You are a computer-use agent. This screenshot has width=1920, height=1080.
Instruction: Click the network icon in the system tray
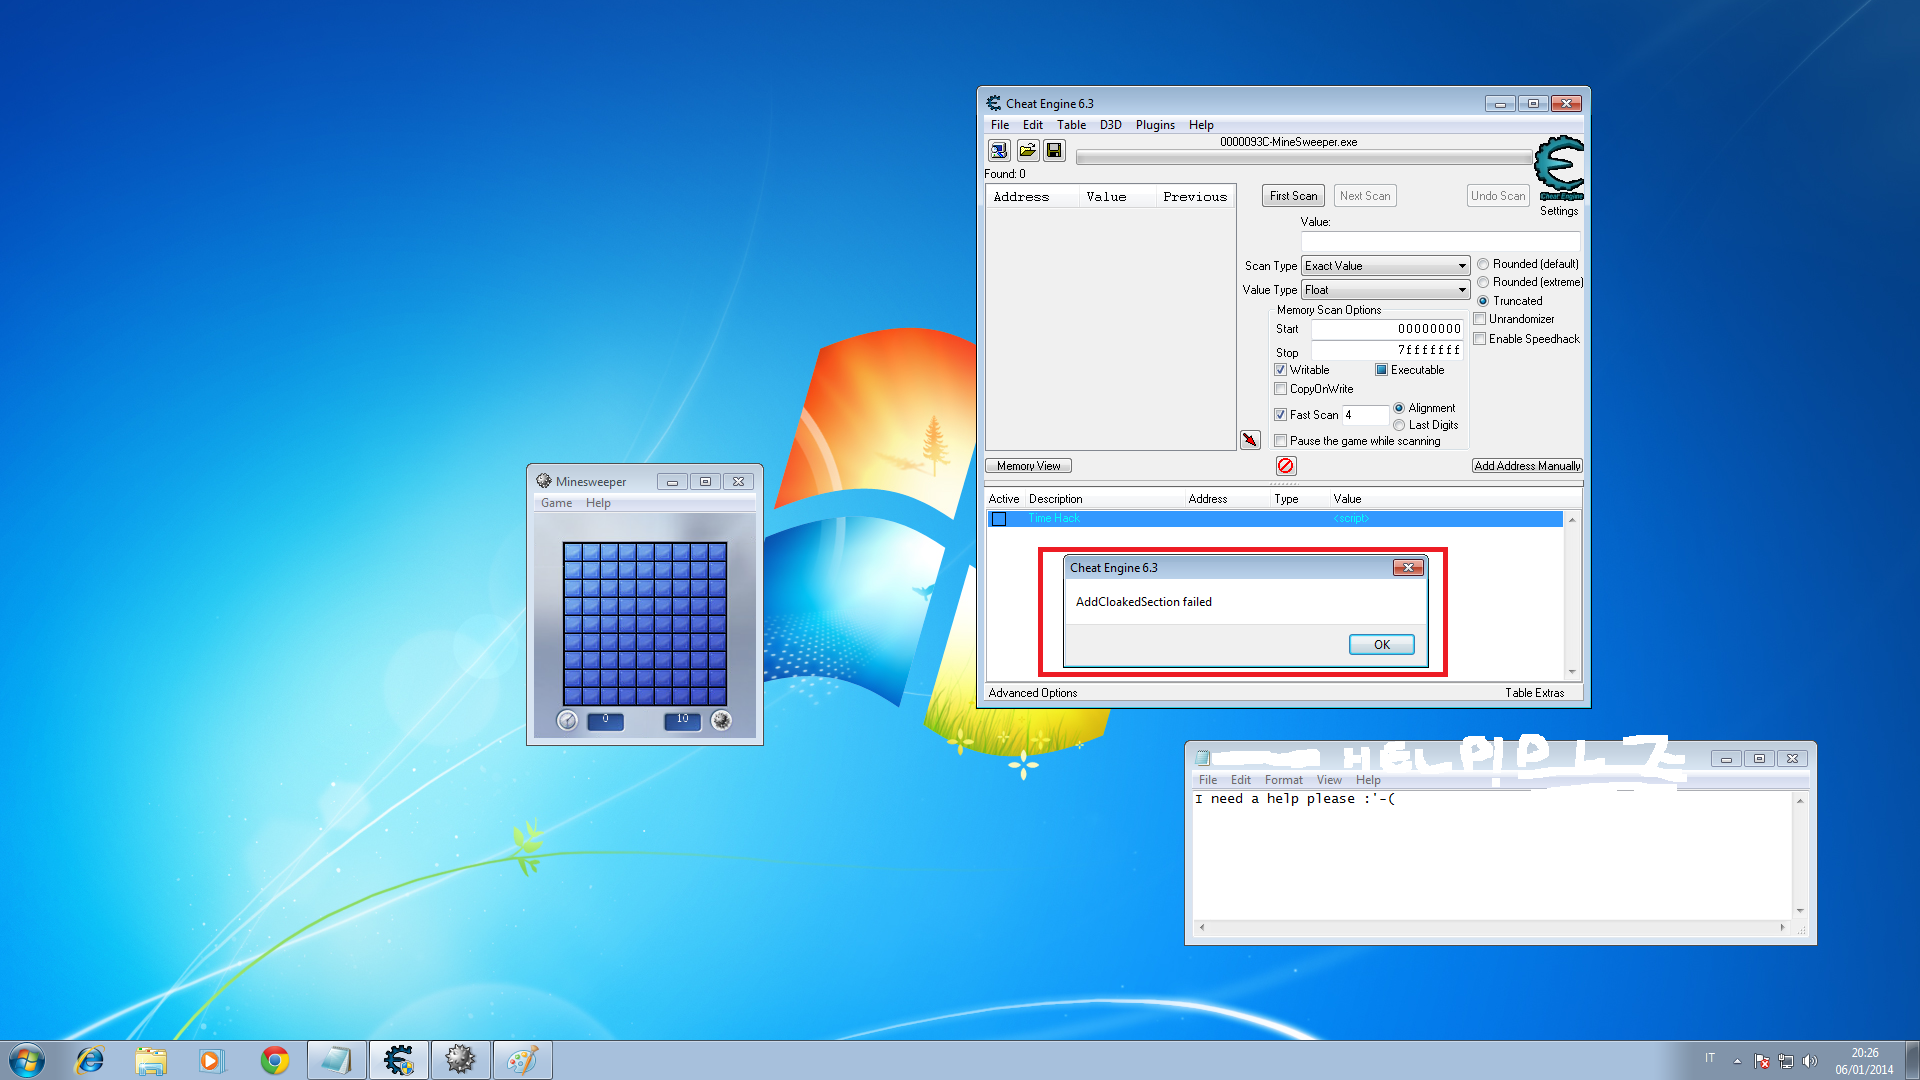pyautogui.click(x=1786, y=1061)
